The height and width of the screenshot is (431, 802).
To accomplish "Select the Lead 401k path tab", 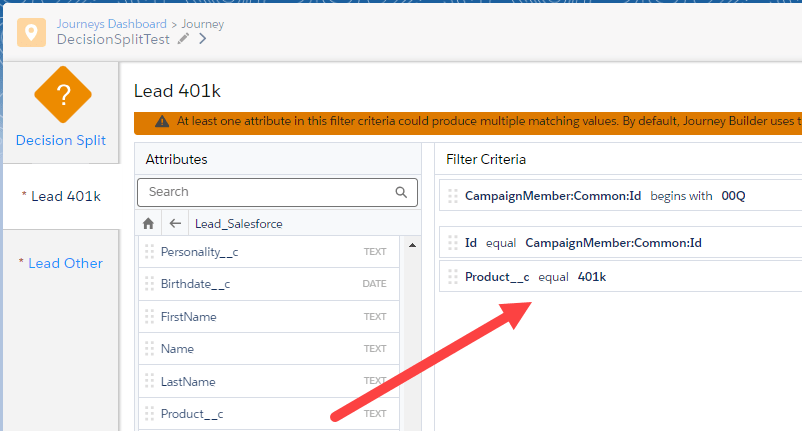I will click(61, 196).
